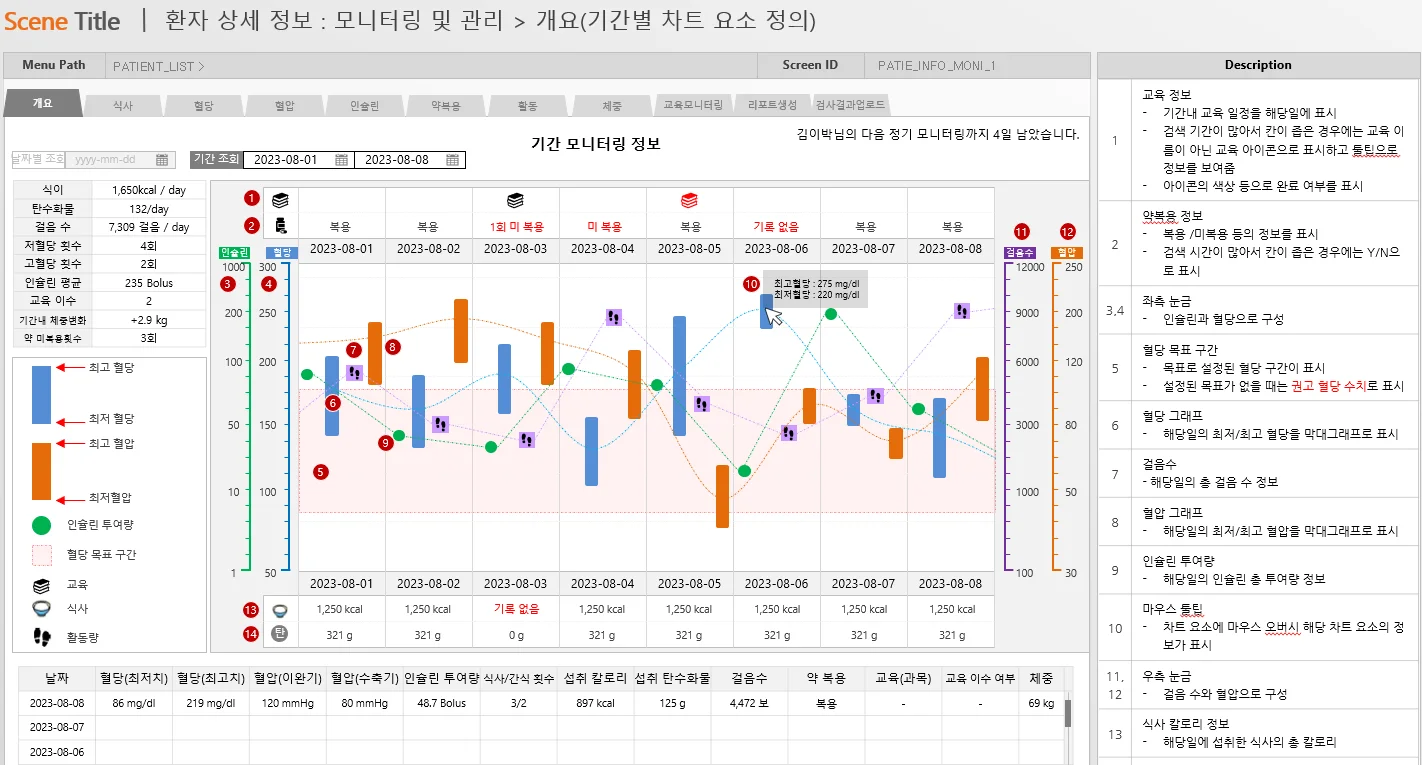This screenshot has width=1422, height=765.
Task: Click the red education icon for 2023-08-05
Action: (x=689, y=201)
